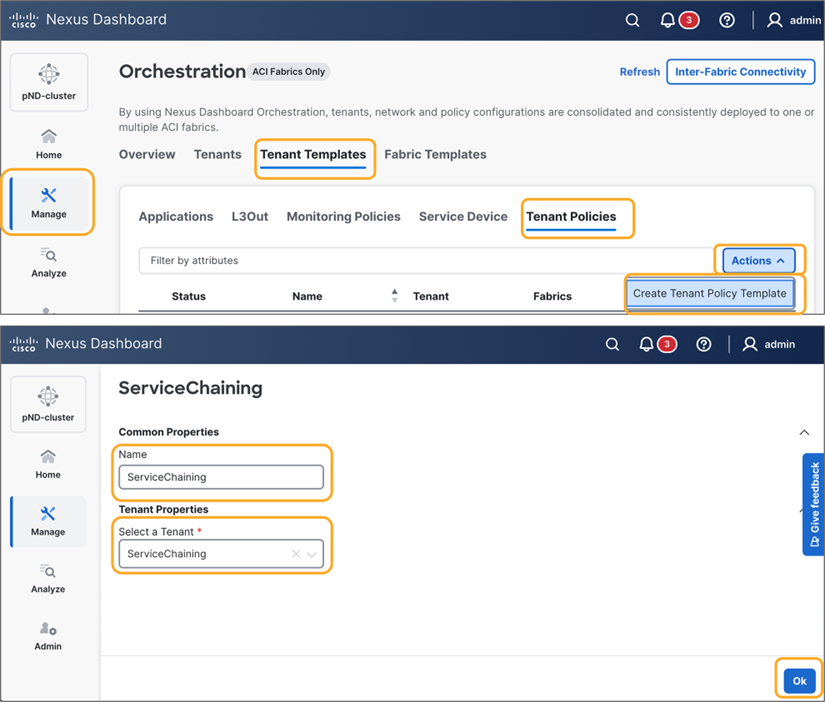Click the Status column header
This screenshot has height=702, width=825.
click(188, 296)
